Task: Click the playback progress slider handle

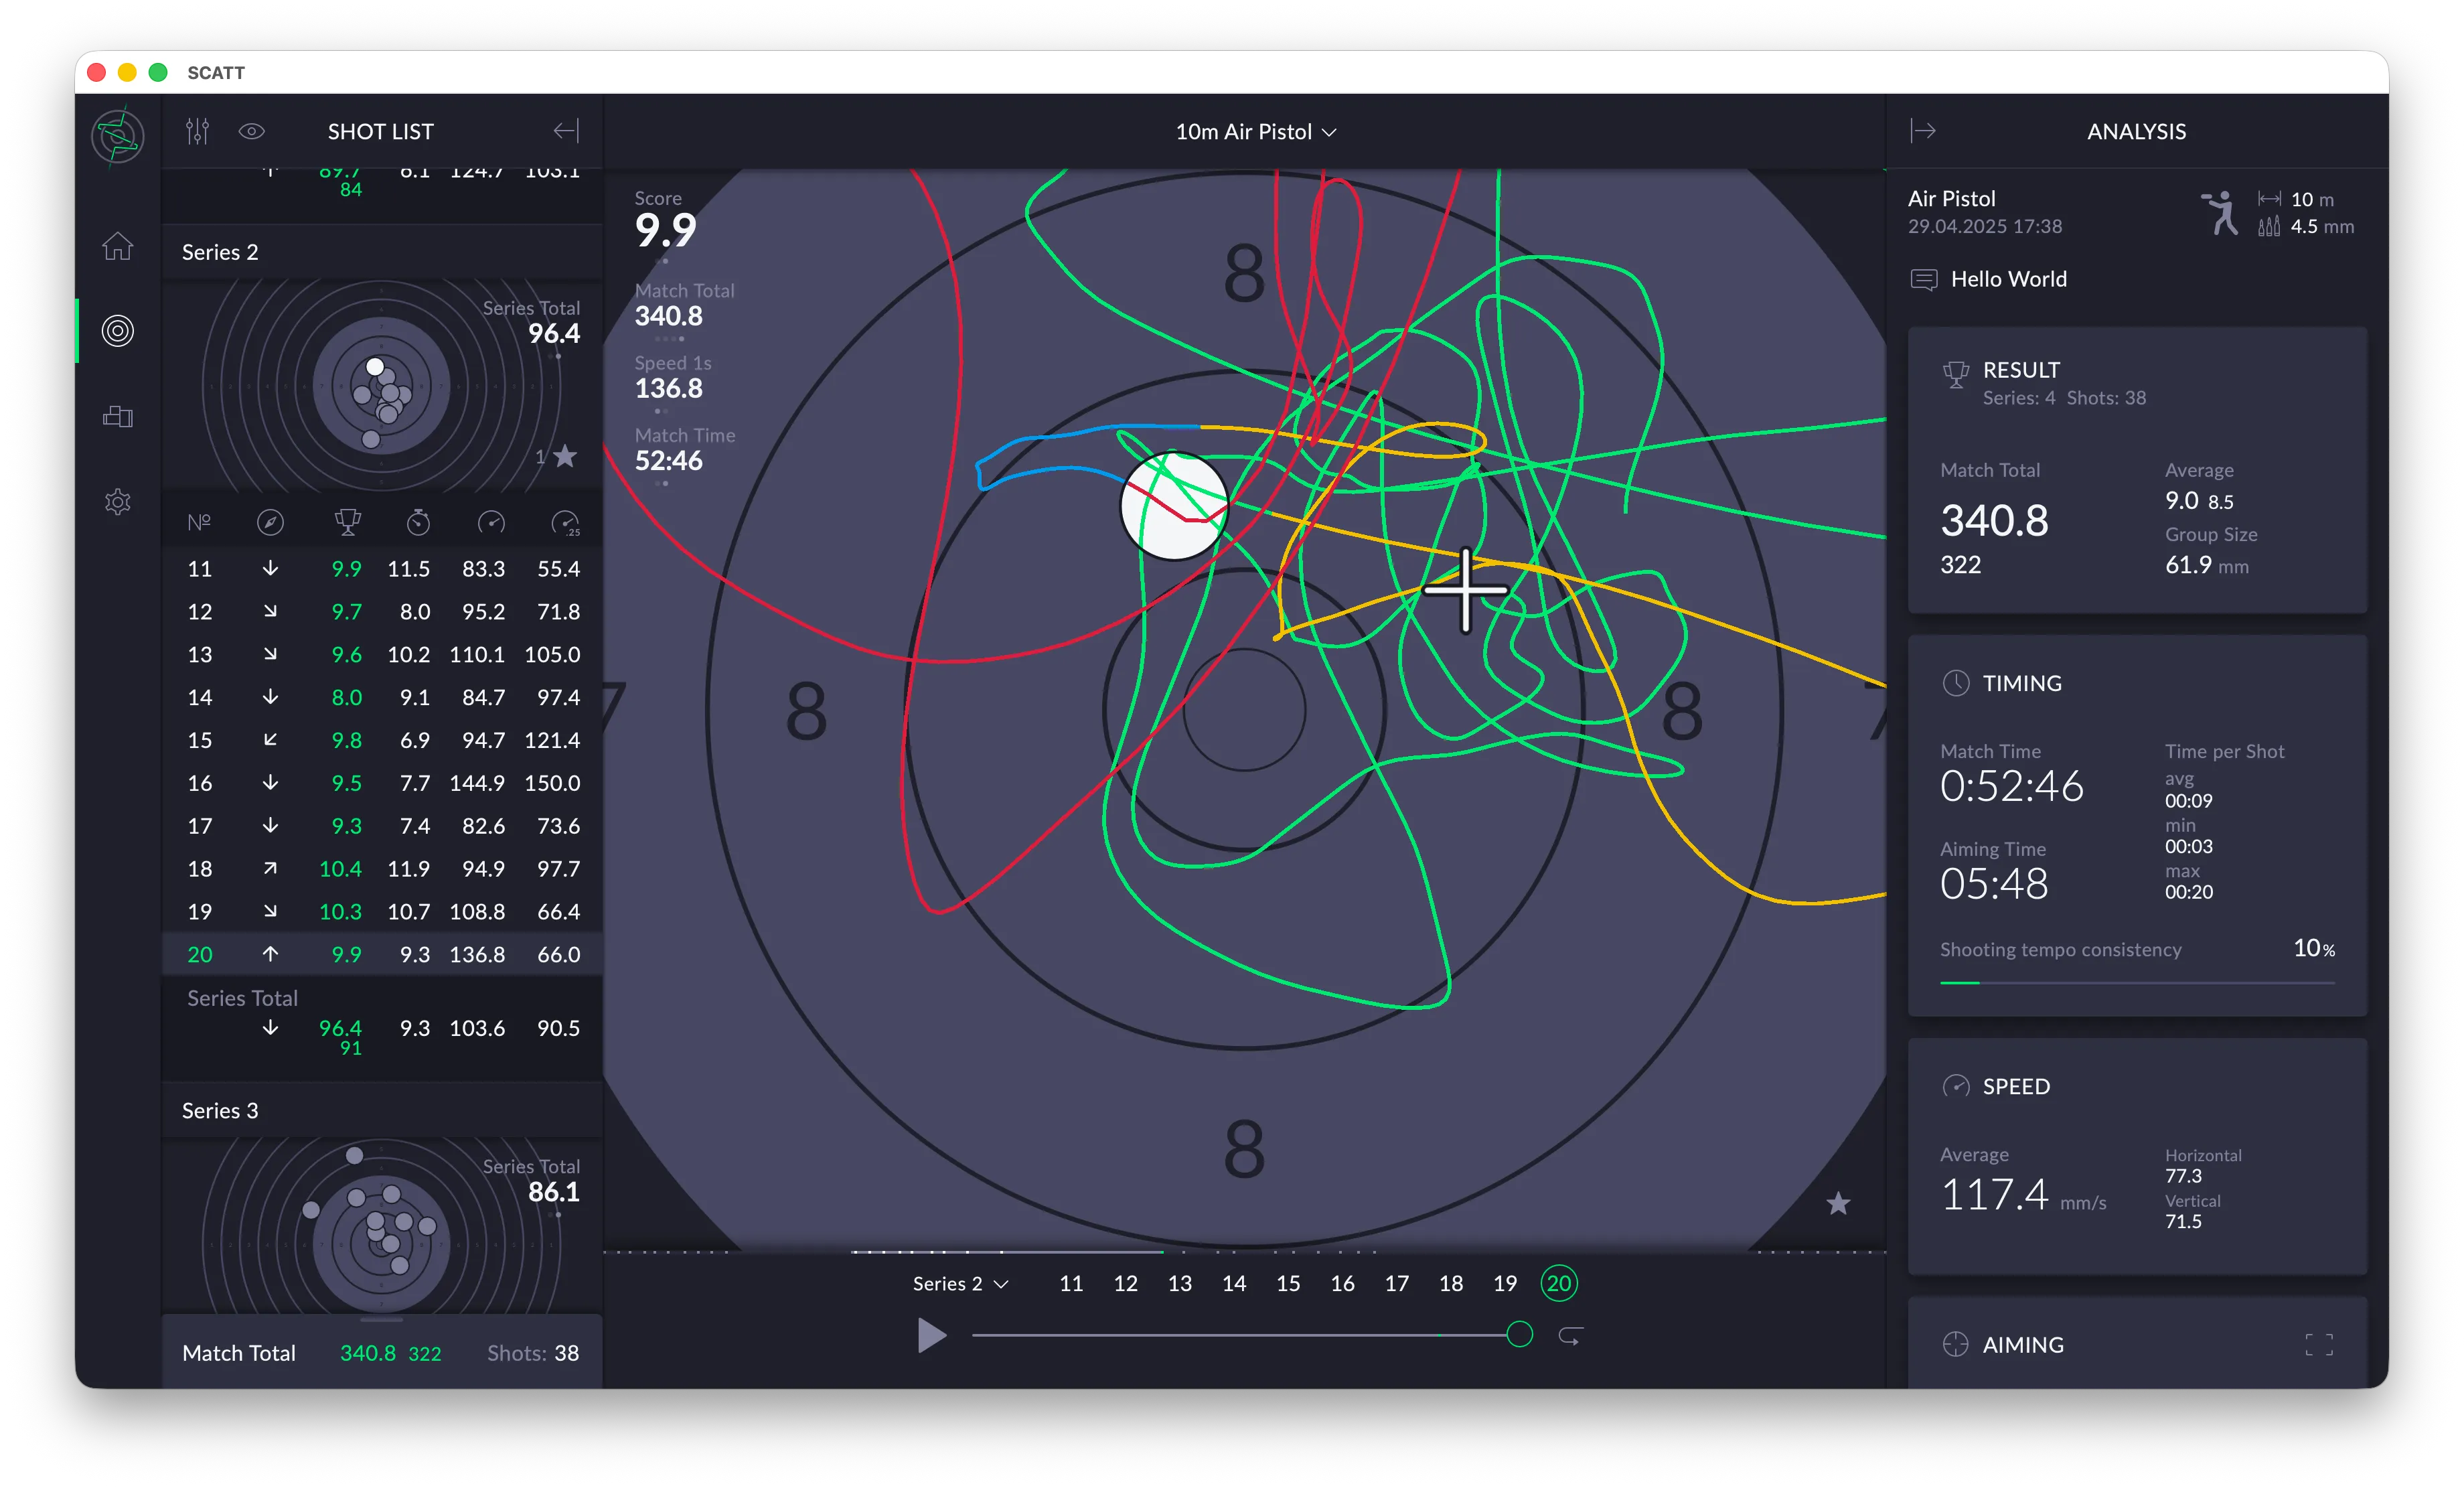Action: 1519,1335
